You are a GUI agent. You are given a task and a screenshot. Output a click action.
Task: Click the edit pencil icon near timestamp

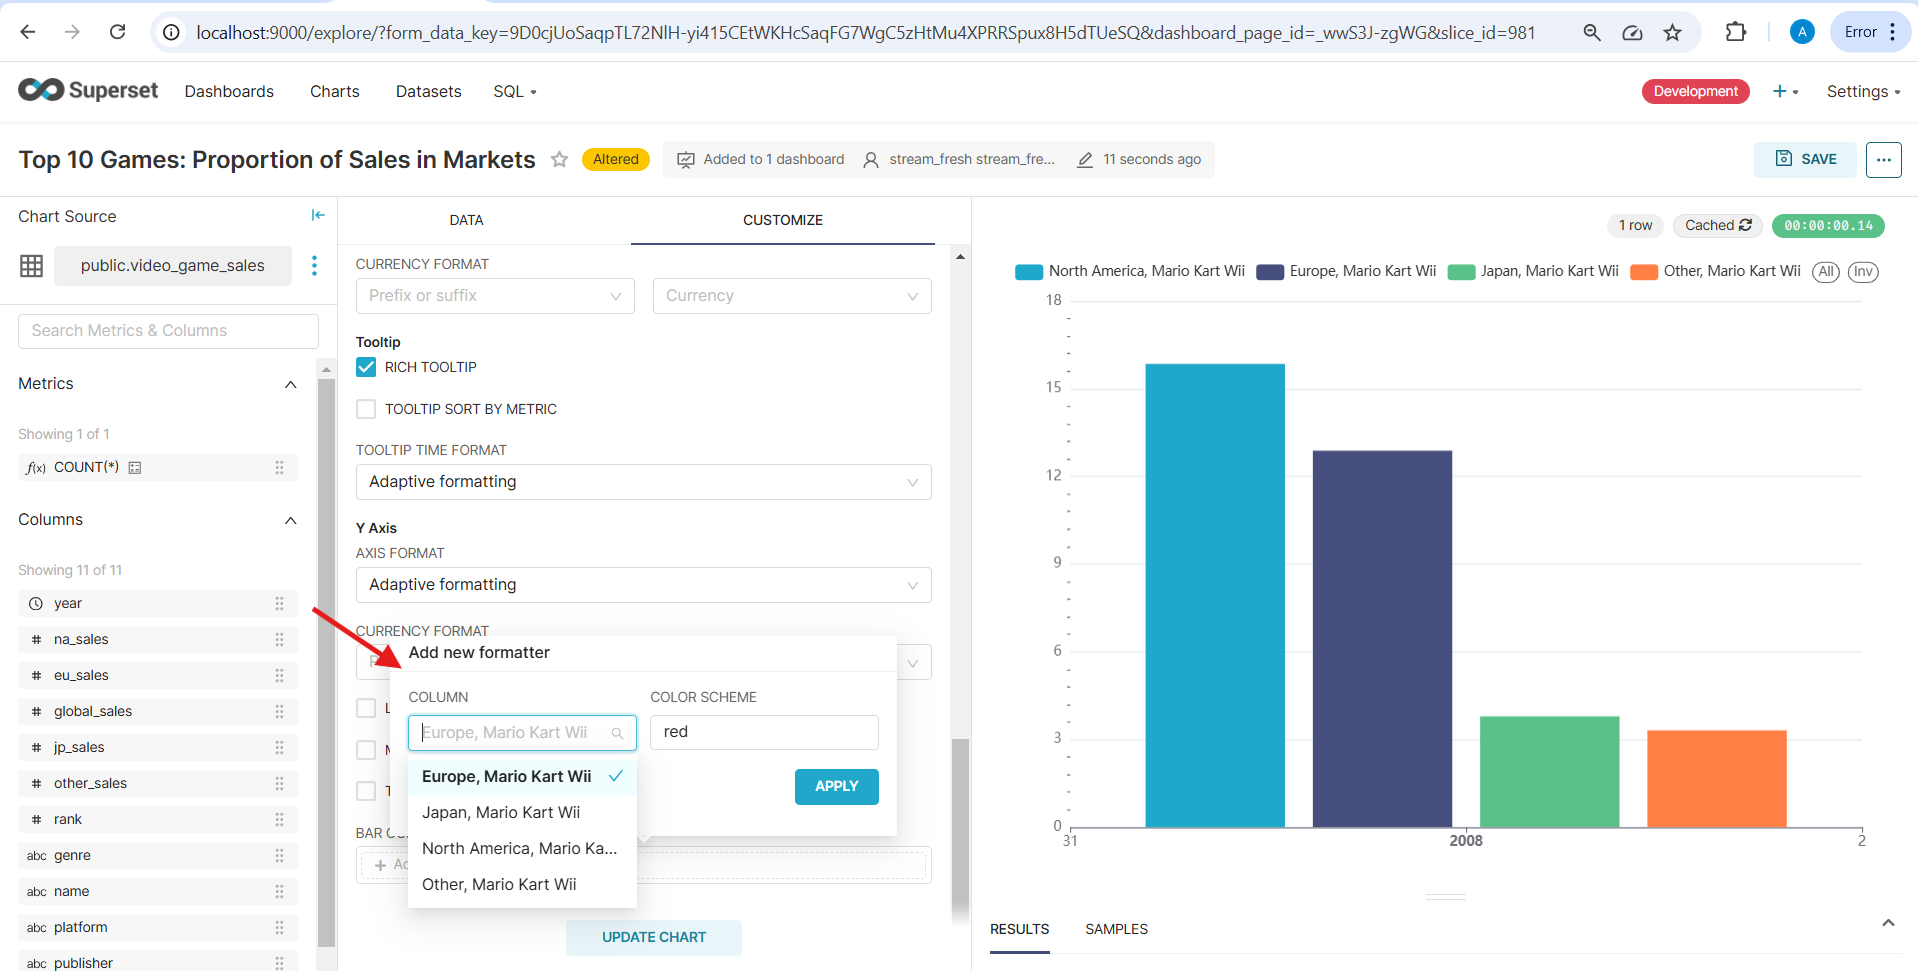[x=1085, y=160]
